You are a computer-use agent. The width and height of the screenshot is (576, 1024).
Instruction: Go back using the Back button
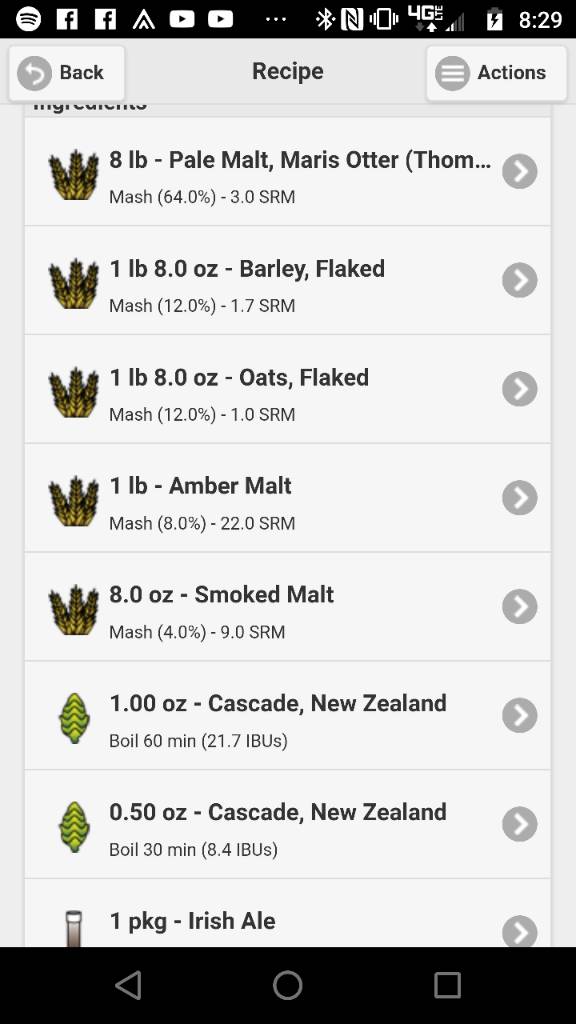click(x=67, y=72)
